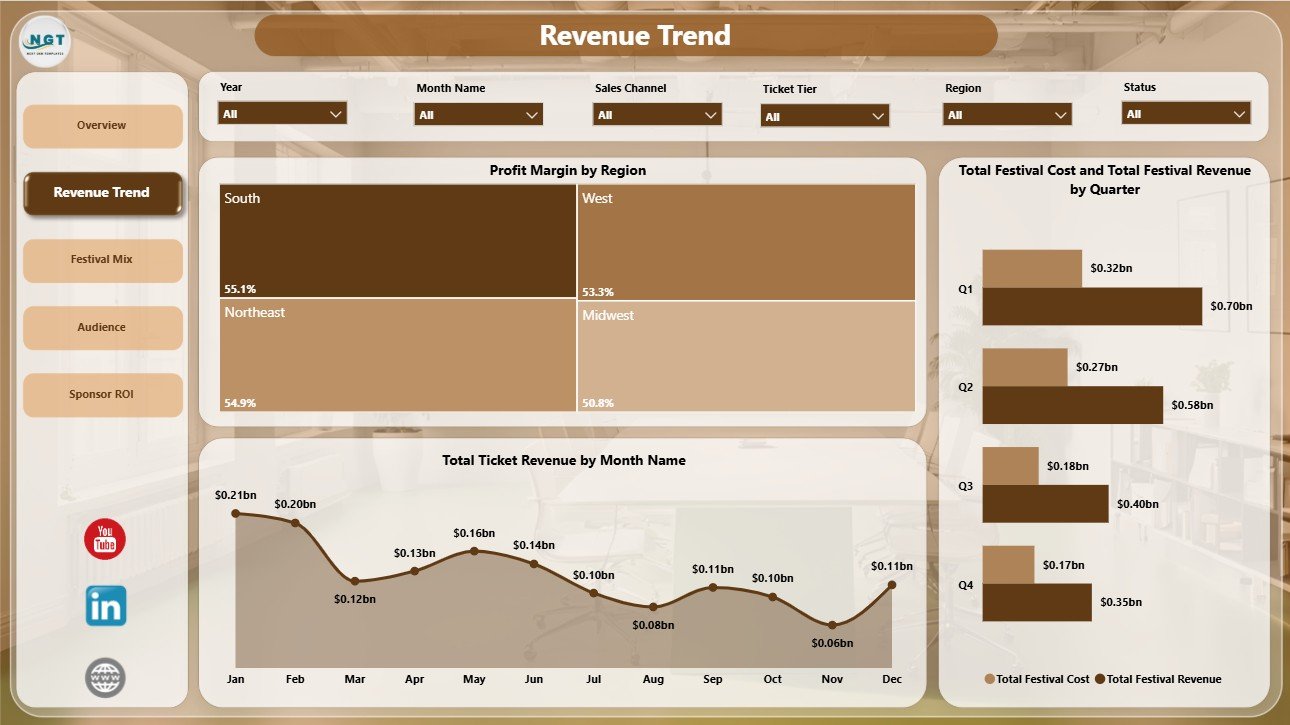This screenshot has width=1290, height=725.
Task: Open the Region filter dropdown
Action: (x=1007, y=114)
